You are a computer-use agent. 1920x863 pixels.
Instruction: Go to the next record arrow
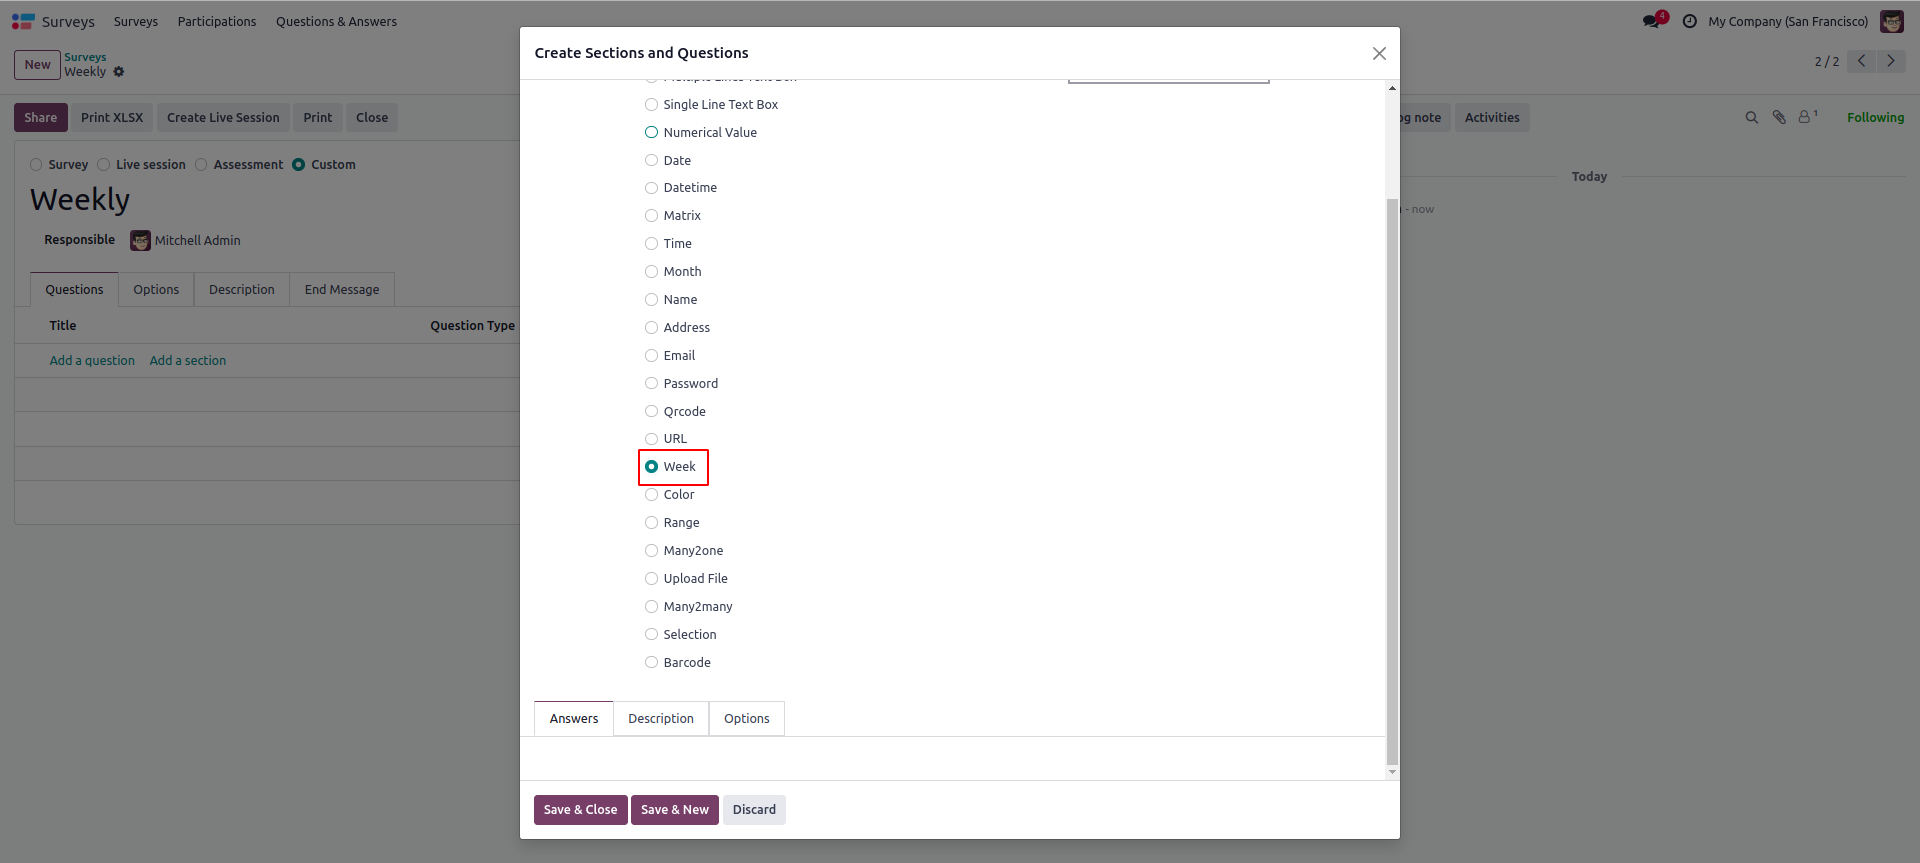click(1891, 61)
